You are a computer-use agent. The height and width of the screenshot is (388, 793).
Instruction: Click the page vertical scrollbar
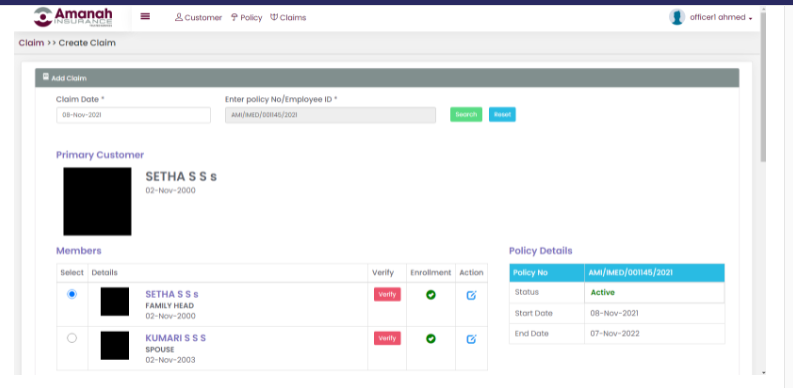pyautogui.click(x=763, y=86)
